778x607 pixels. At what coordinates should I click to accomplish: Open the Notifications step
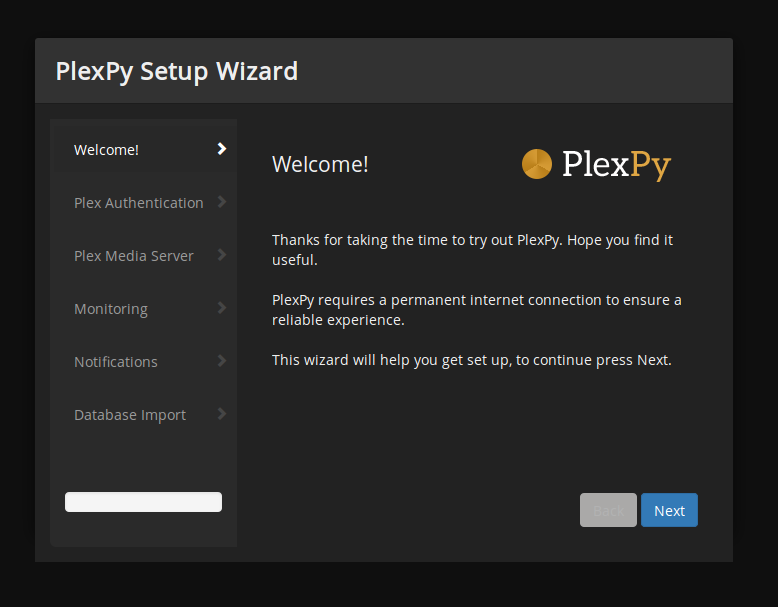coord(143,362)
